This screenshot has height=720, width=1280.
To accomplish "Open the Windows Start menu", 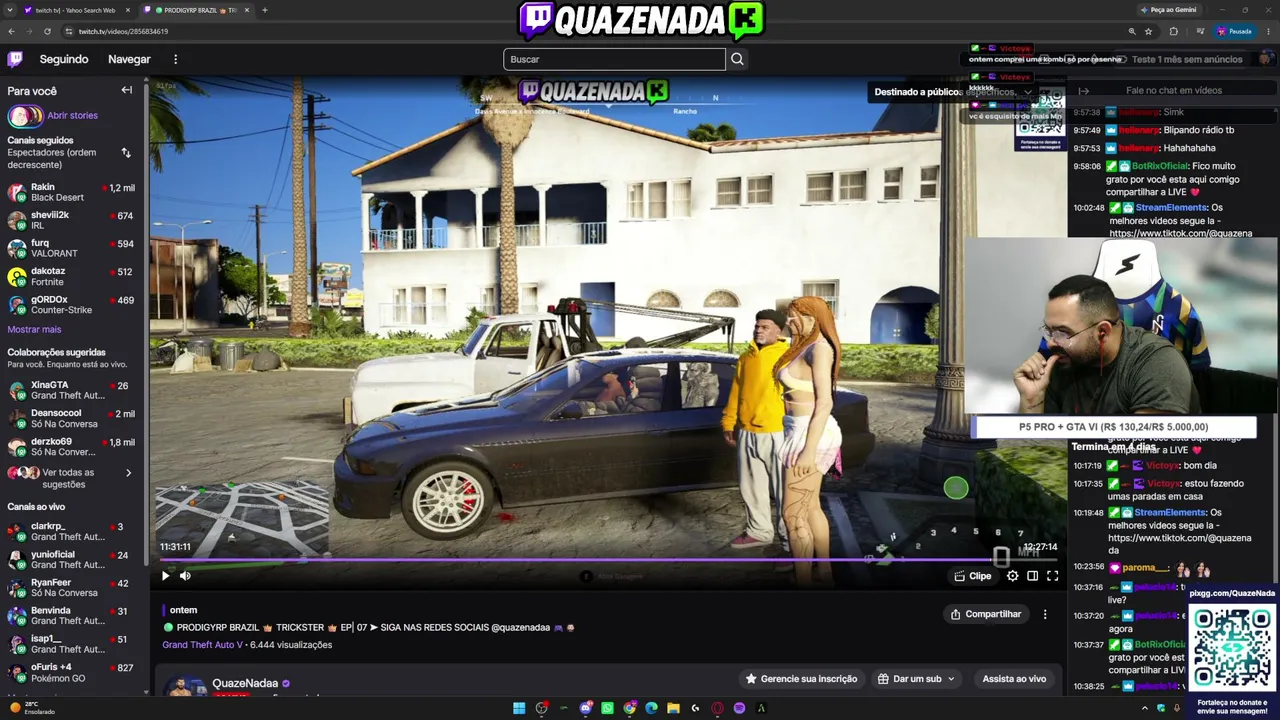I will coord(519,708).
